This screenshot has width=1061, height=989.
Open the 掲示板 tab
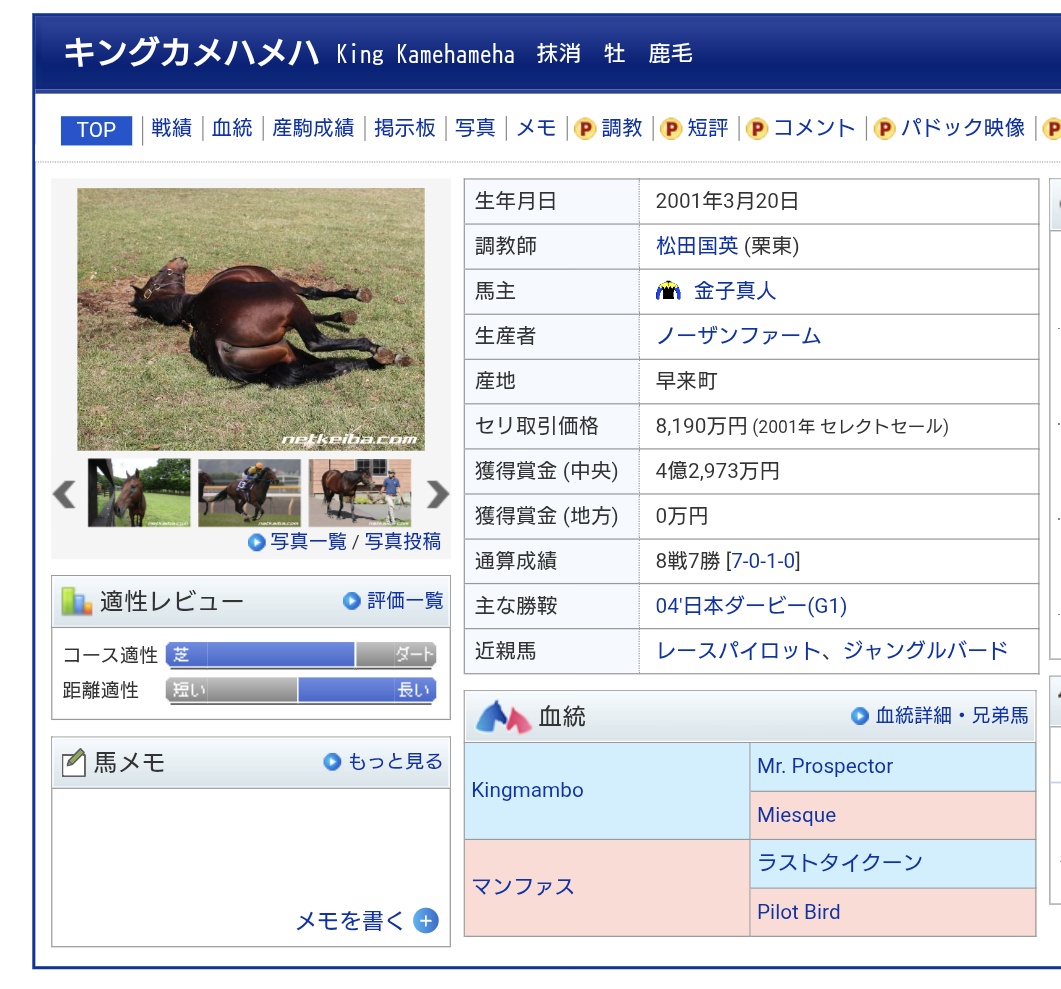click(x=405, y=128)
